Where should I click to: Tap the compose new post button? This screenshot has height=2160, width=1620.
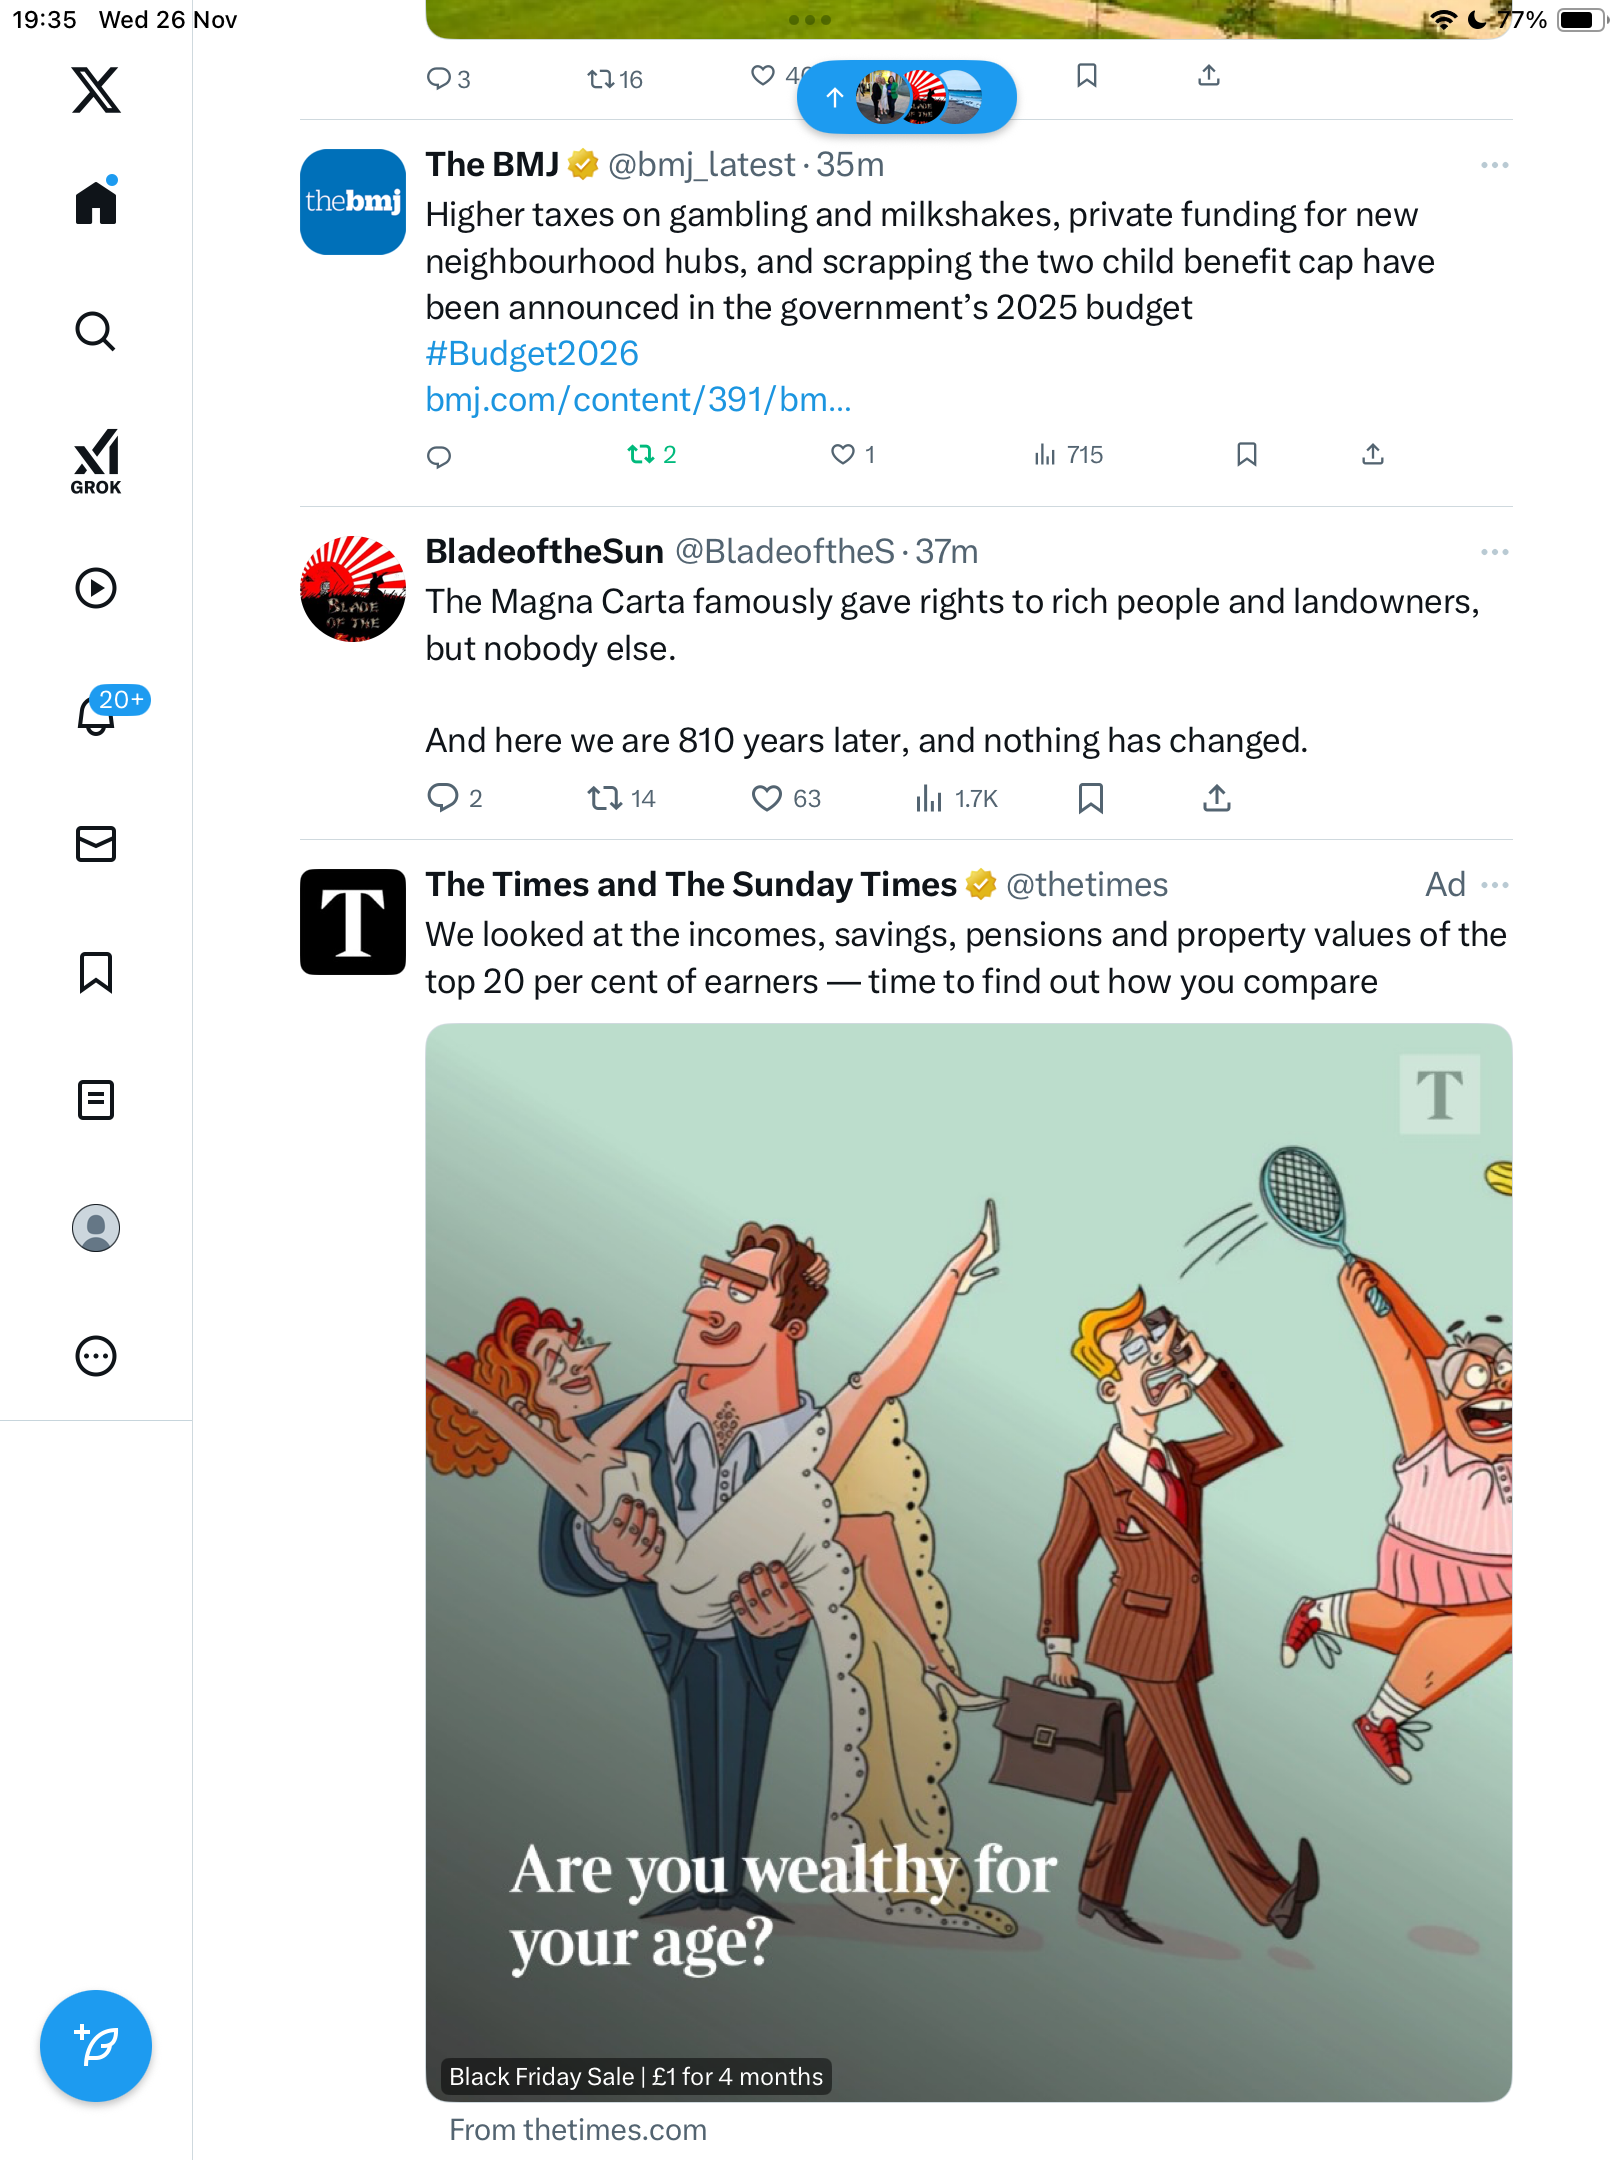pos(96,2046)
